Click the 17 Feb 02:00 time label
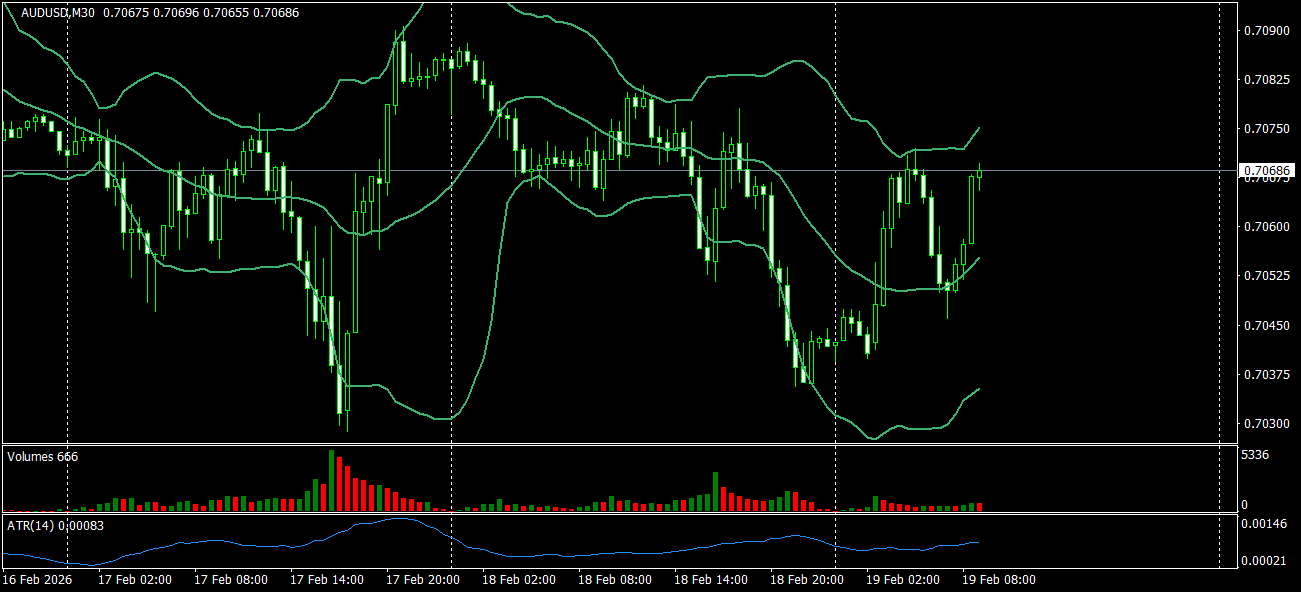This screenshot has height=592, width=1301. (136, 580)
